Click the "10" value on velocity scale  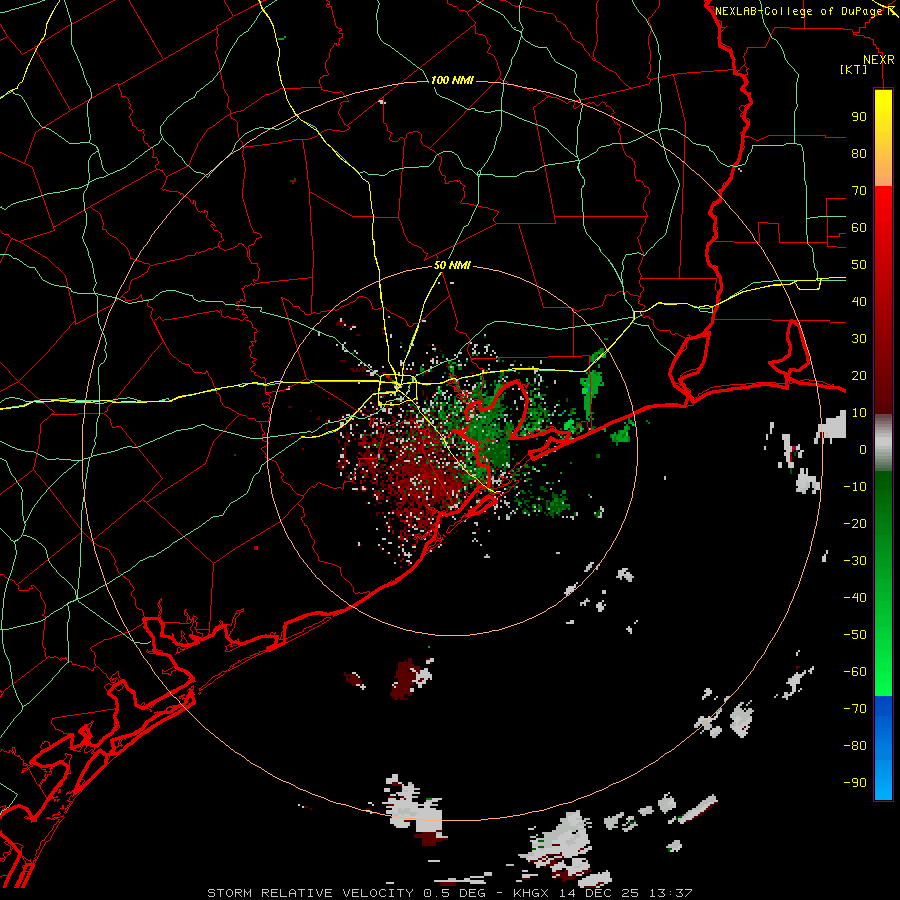tap(859, 413)
